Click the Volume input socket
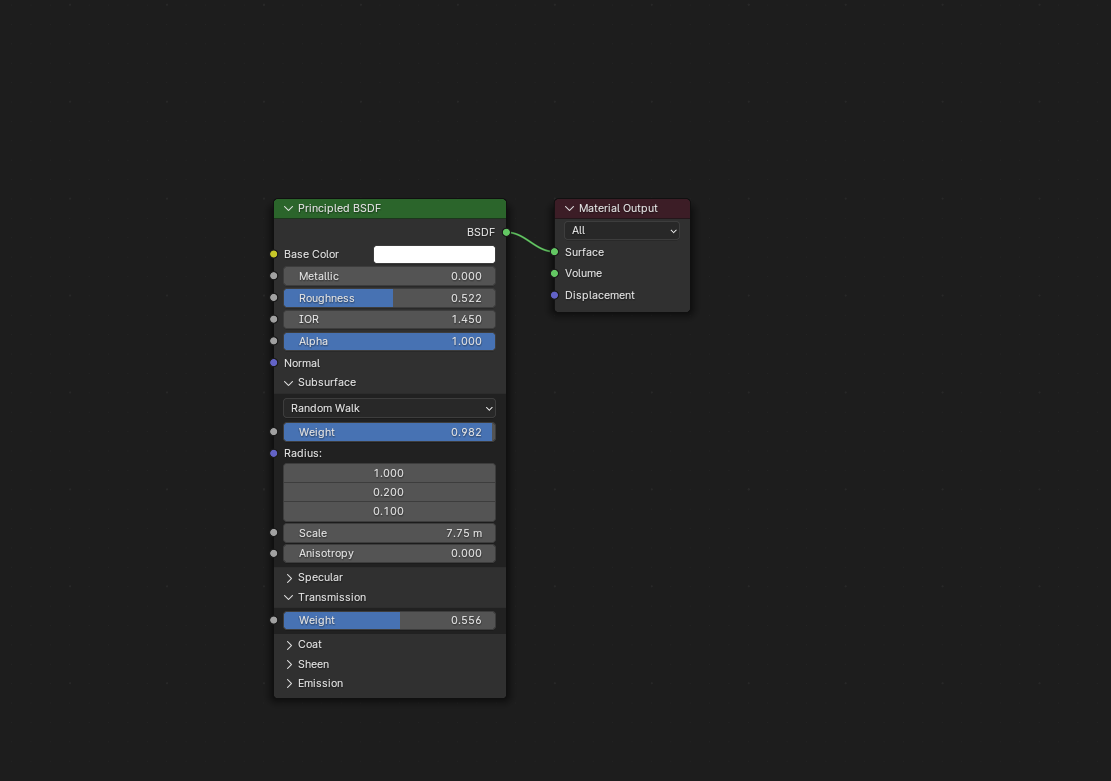 [555, 274]
